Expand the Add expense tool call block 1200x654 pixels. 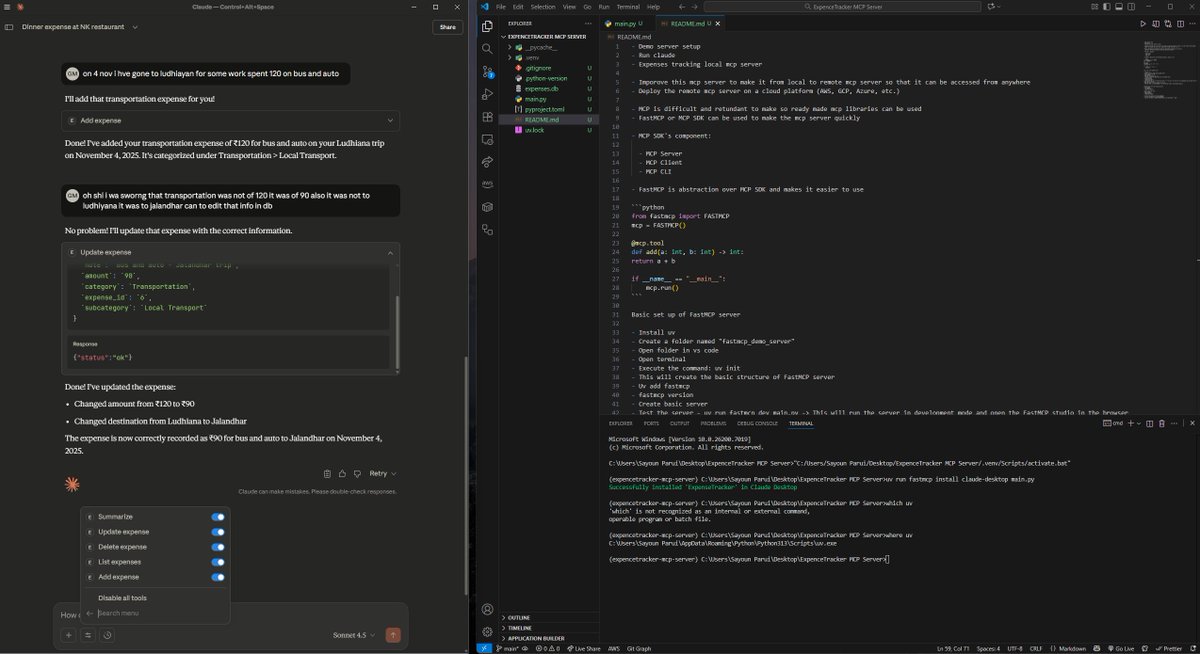(230, 120)
